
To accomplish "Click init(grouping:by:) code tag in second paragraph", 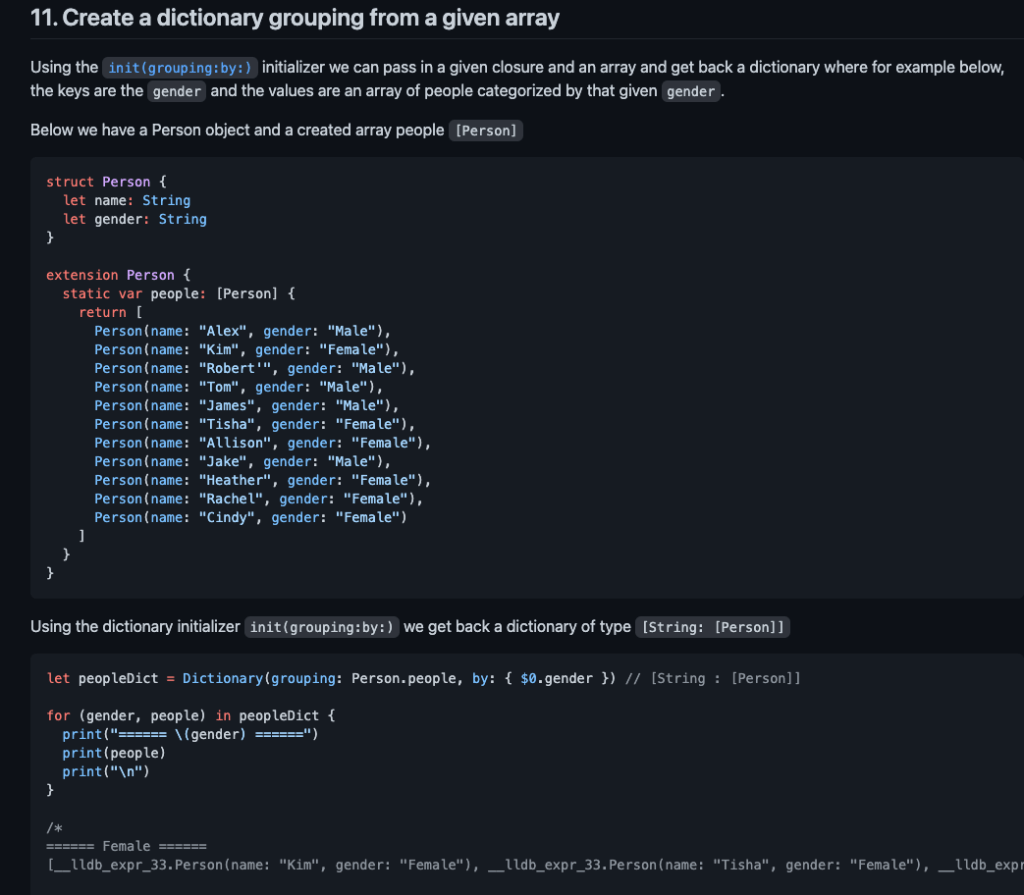I will coord(322,627).
